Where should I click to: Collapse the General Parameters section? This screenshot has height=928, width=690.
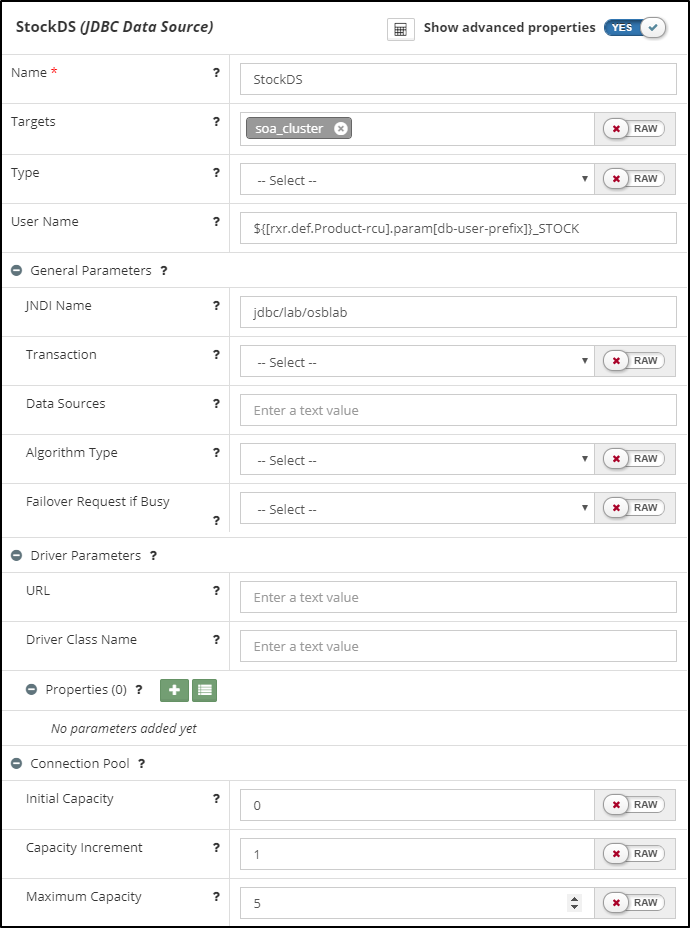point(16,270)
